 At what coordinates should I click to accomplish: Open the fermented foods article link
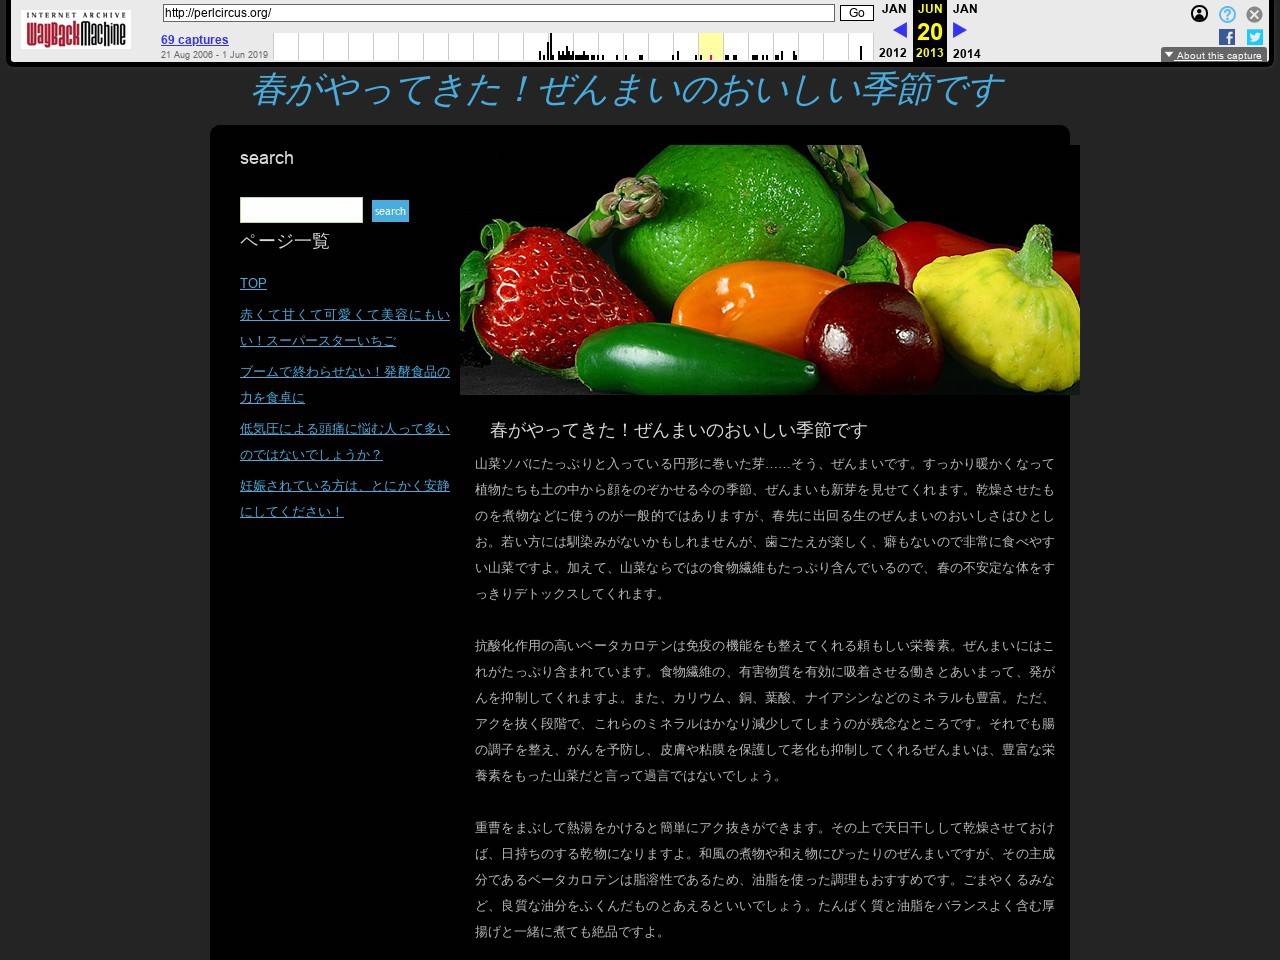click(343, 384)
